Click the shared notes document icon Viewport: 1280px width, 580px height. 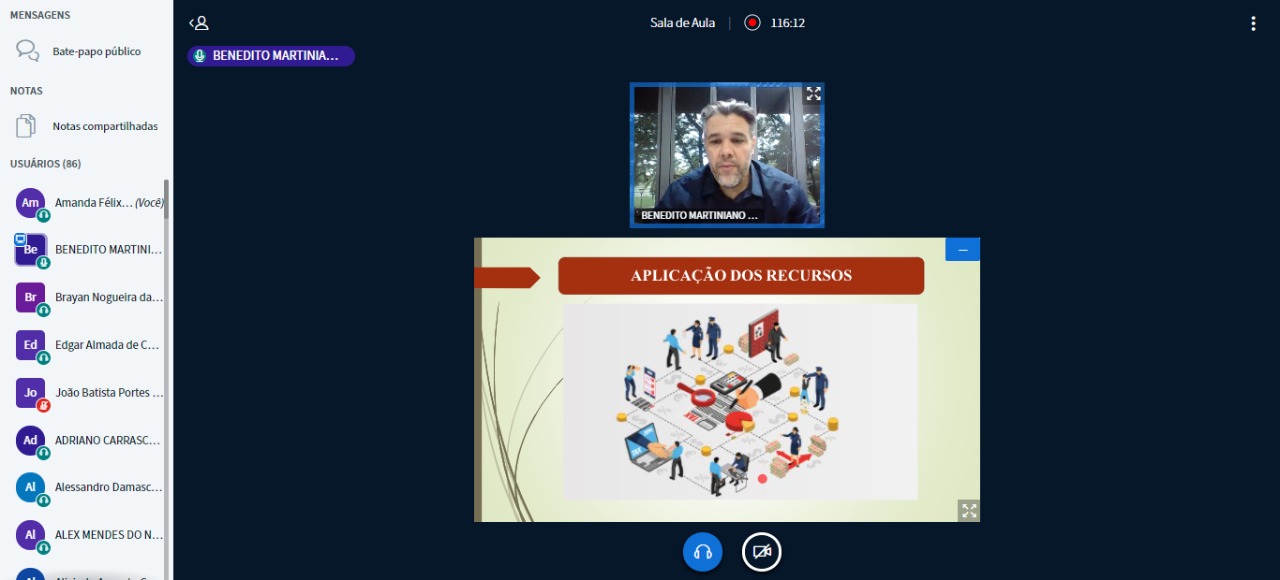(26, 126)
